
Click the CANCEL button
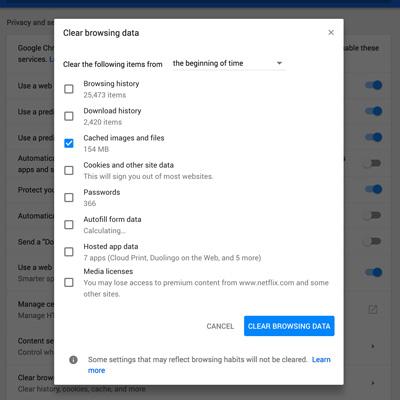tap(220, 326)
